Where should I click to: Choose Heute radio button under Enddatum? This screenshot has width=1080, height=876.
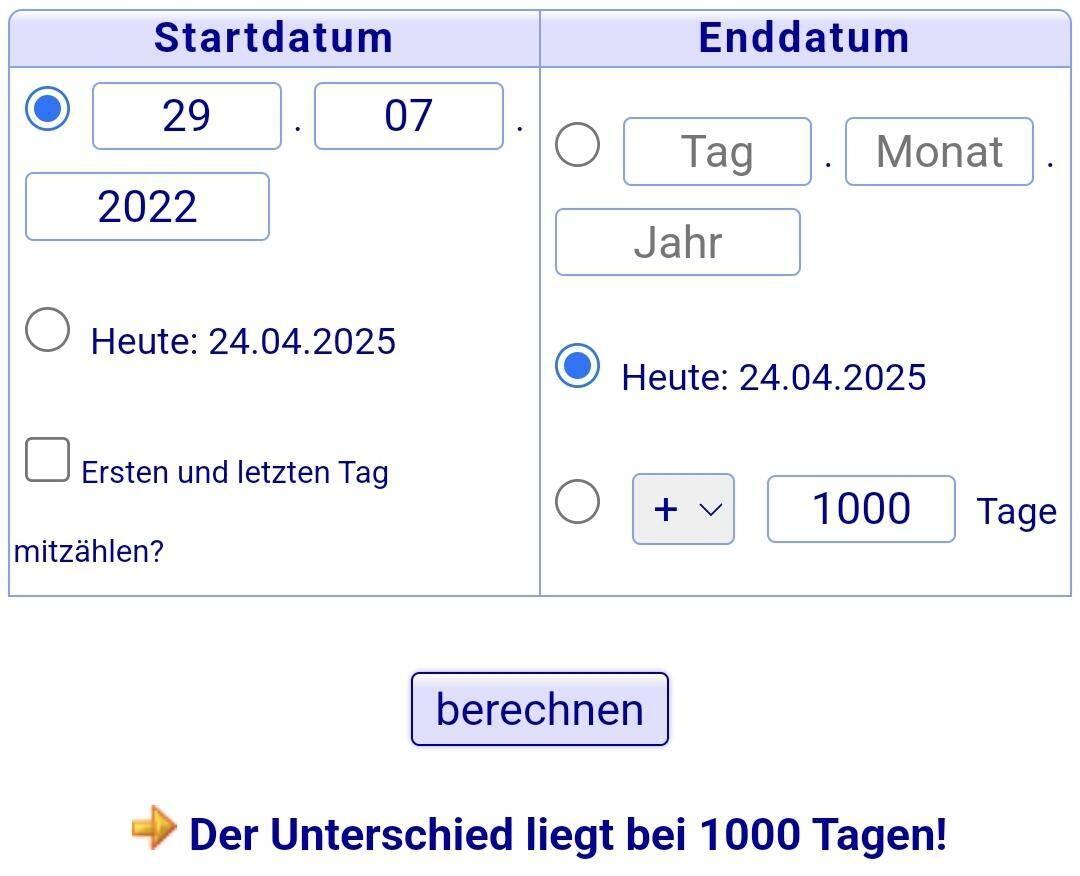coord(577,366)
